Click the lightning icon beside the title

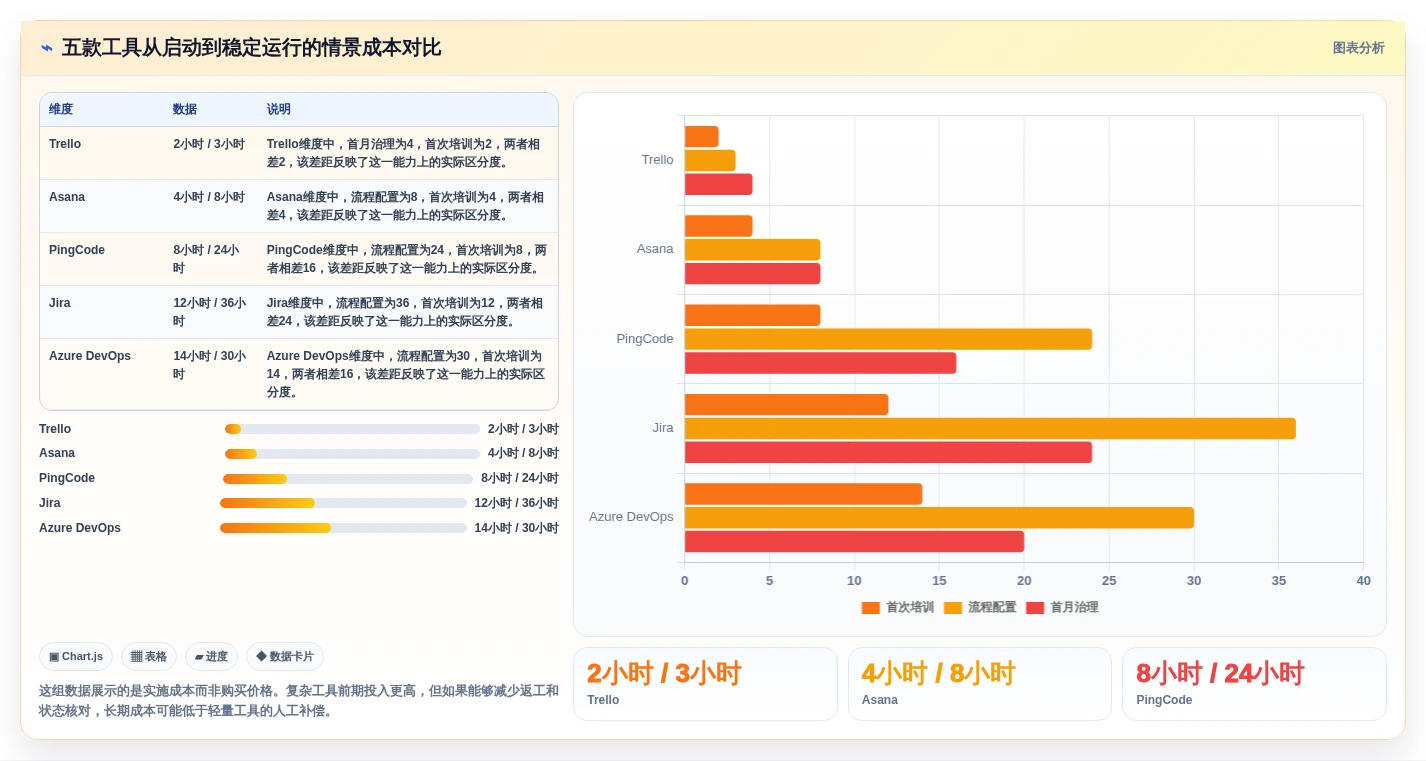[47, 48]
